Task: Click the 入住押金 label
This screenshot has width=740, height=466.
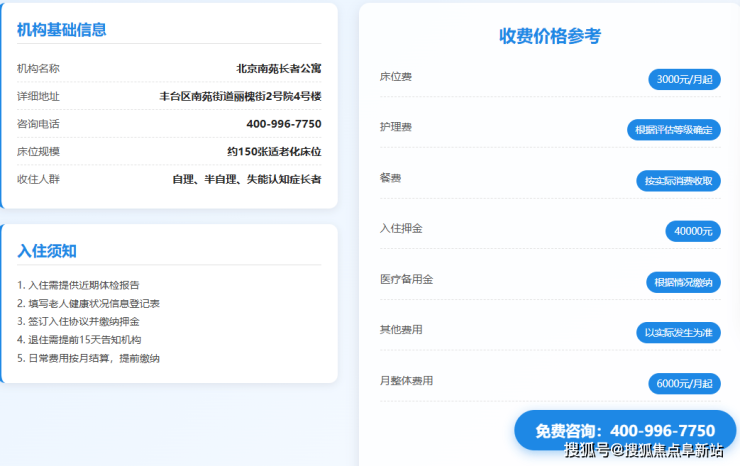Action: click(401, 229)
